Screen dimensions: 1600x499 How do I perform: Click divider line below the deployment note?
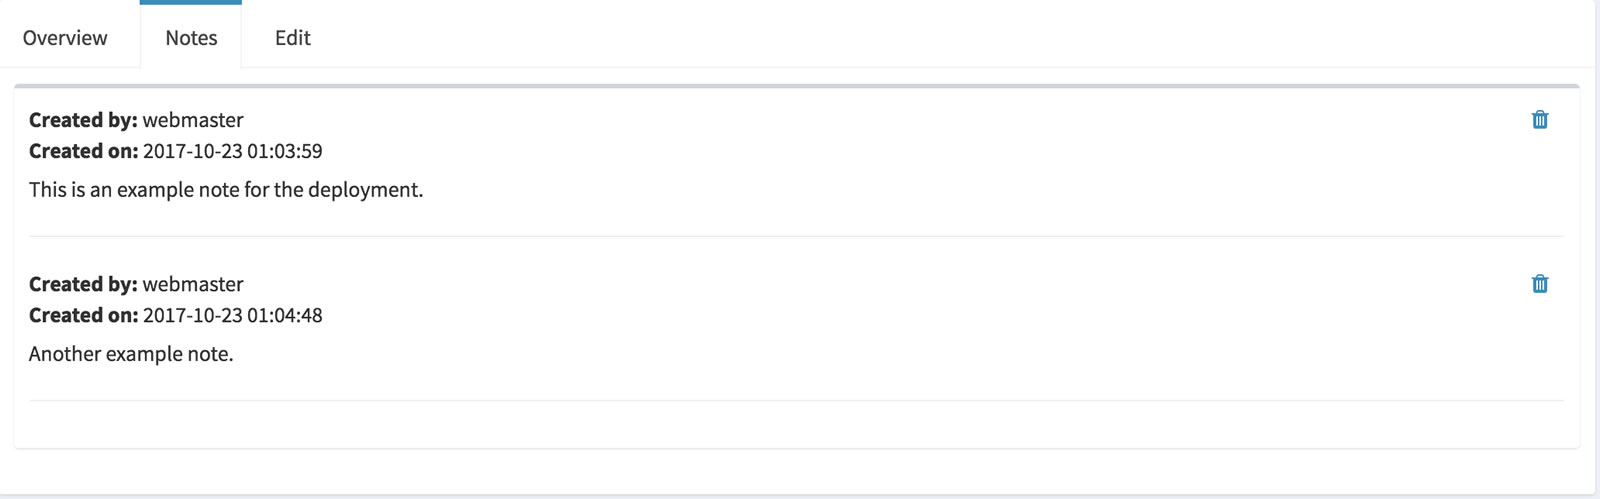[796, 236]
